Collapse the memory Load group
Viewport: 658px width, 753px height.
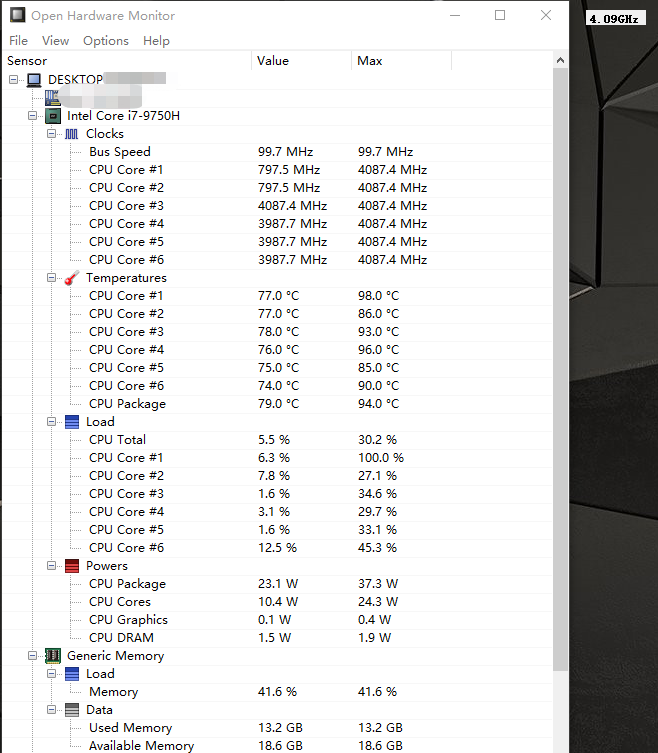[x=51, y=674]
